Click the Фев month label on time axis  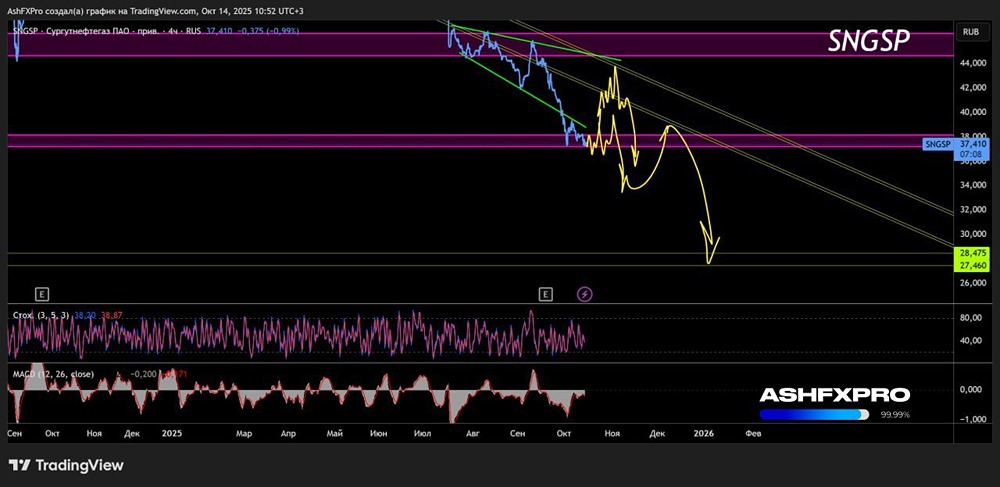click(x=753, y=433)
